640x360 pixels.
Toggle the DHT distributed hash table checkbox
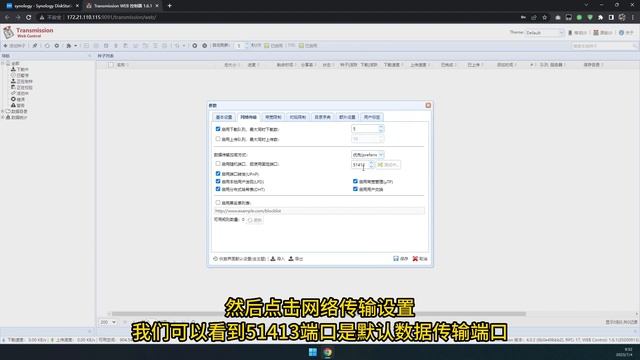click(x=218, y=189)
